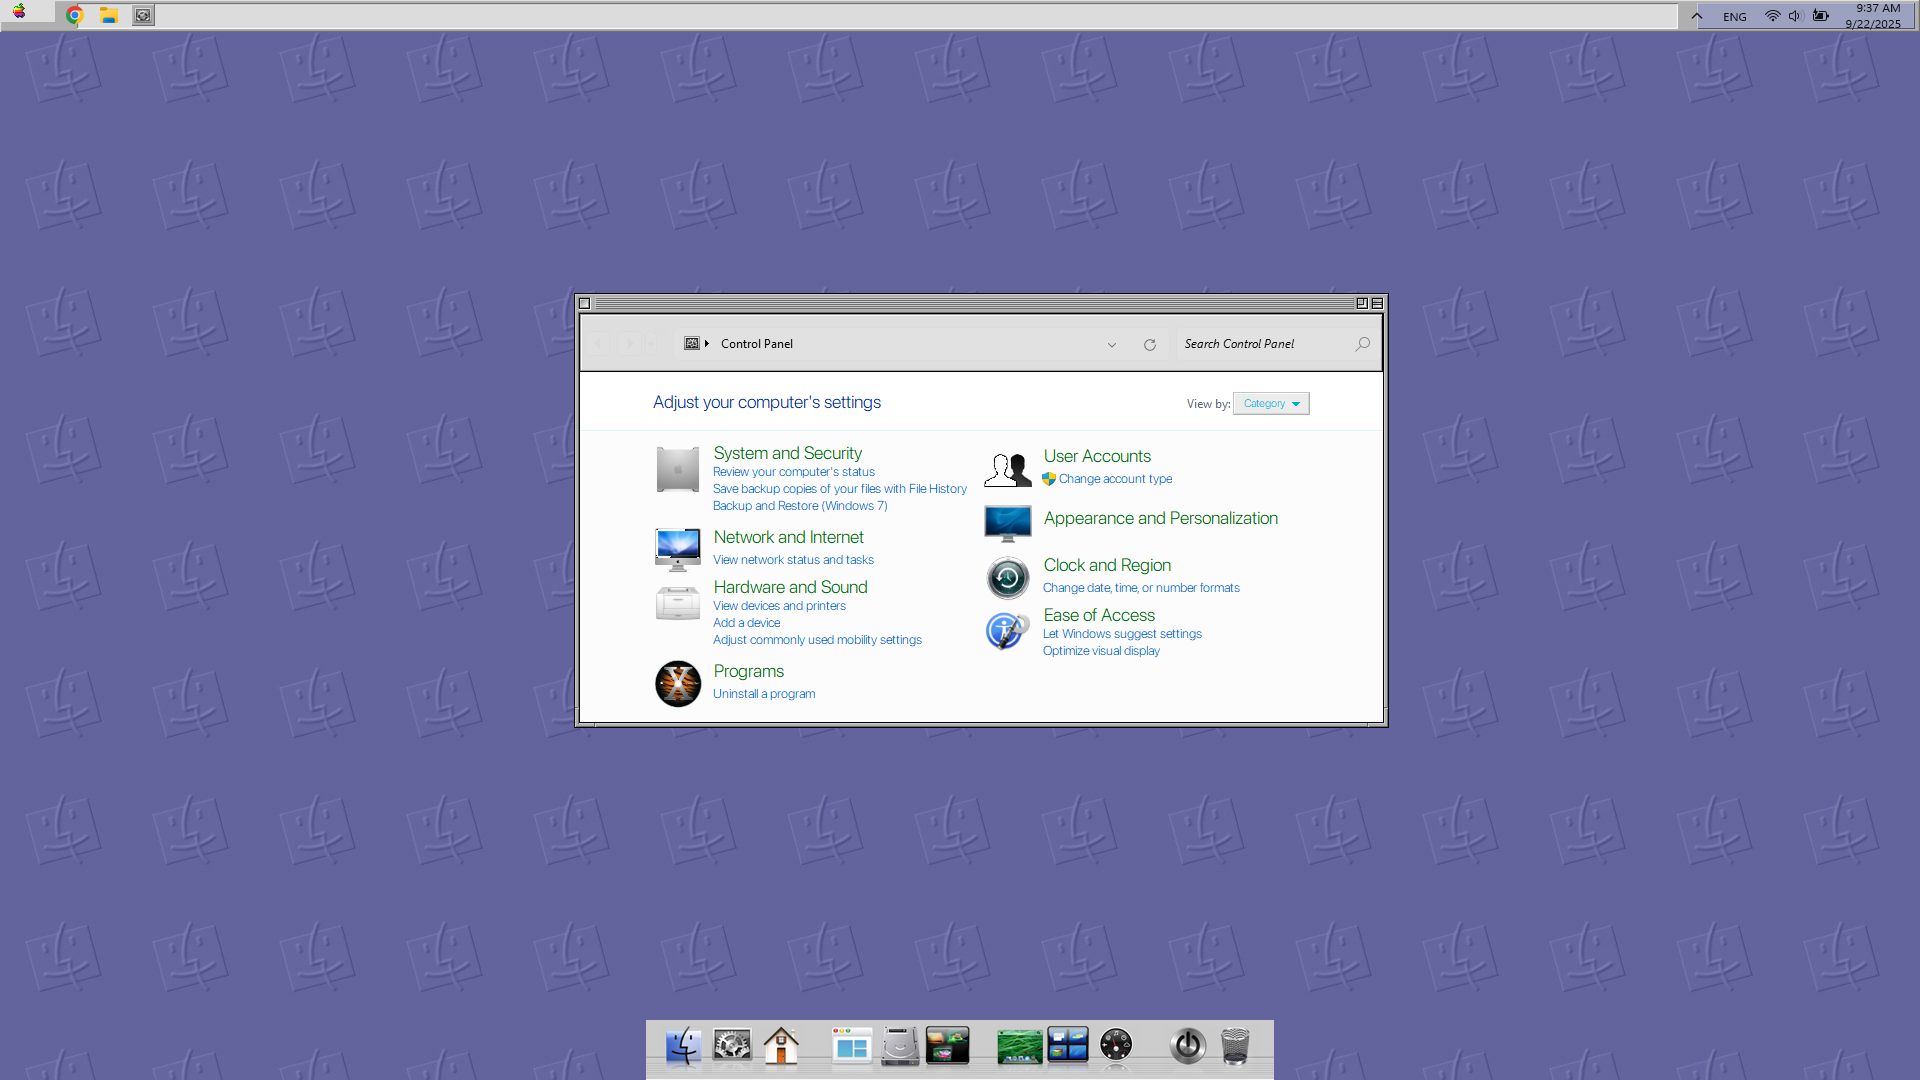The width and height of the screenshot is (1920, 1080).
Task: Open Change account type link
Action: [1115, 479]
